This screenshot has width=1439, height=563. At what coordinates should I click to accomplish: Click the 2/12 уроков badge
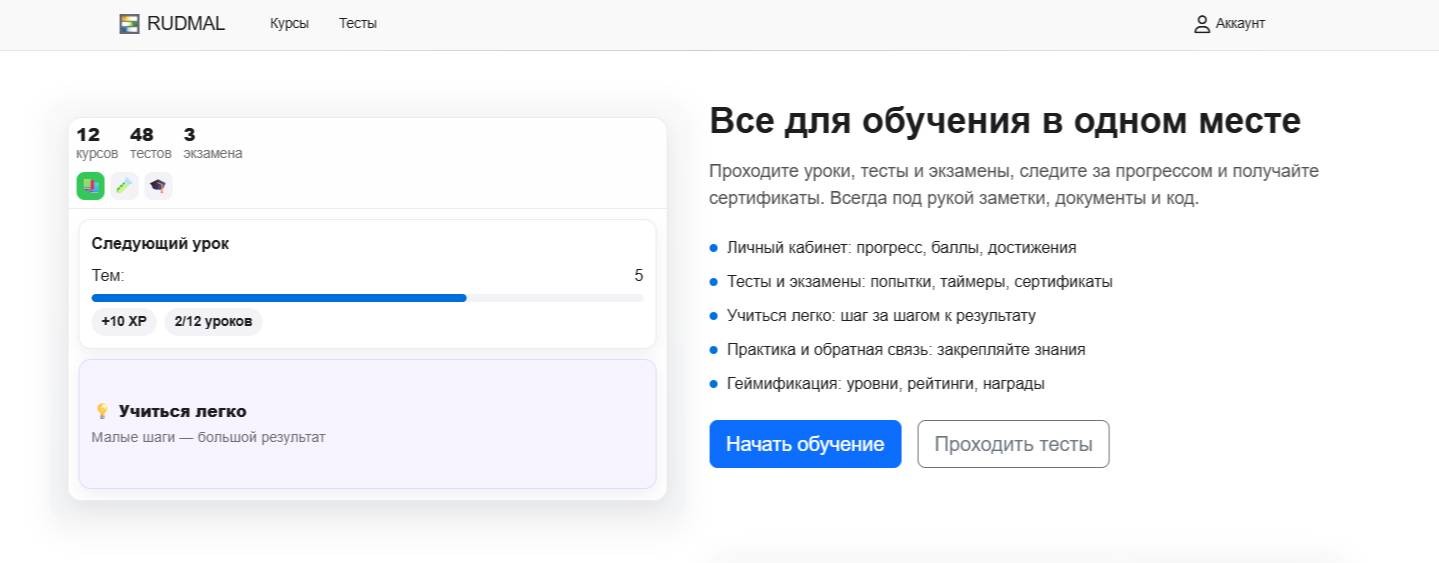pos(213,322)
